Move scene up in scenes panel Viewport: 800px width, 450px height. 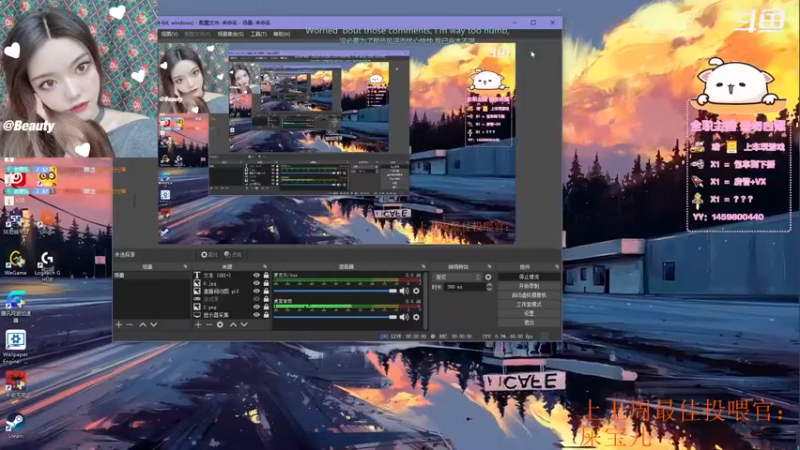[x=143, y=324]
